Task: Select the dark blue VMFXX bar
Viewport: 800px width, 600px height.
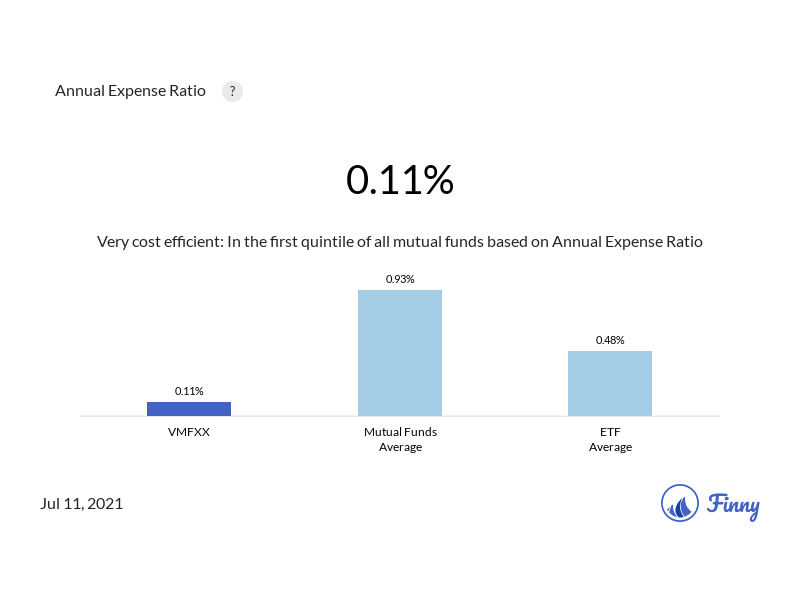Action: (x=189, y=409)
